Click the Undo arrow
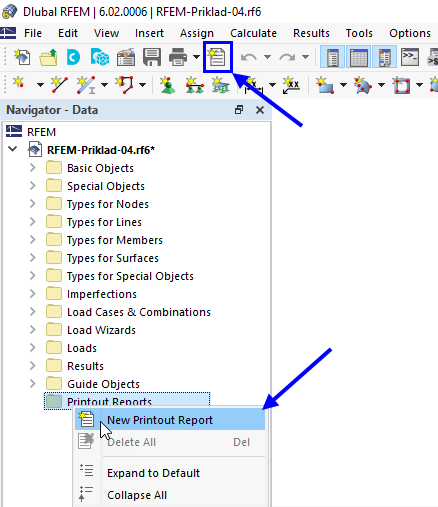Image resolution: width=438 pixels, height=507 pixels. click(249, 57)
